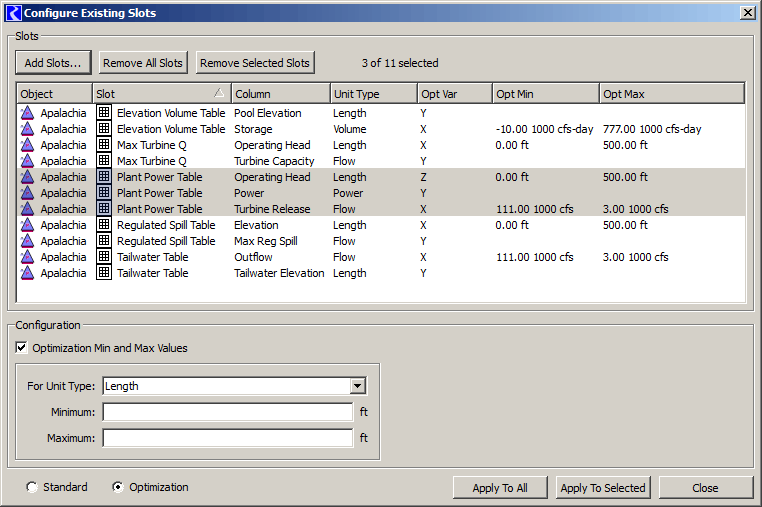762x507 pixels.
Task: Click the Apalachia object icon in Turbine Capacity row
Action: (x=27, y=161)
